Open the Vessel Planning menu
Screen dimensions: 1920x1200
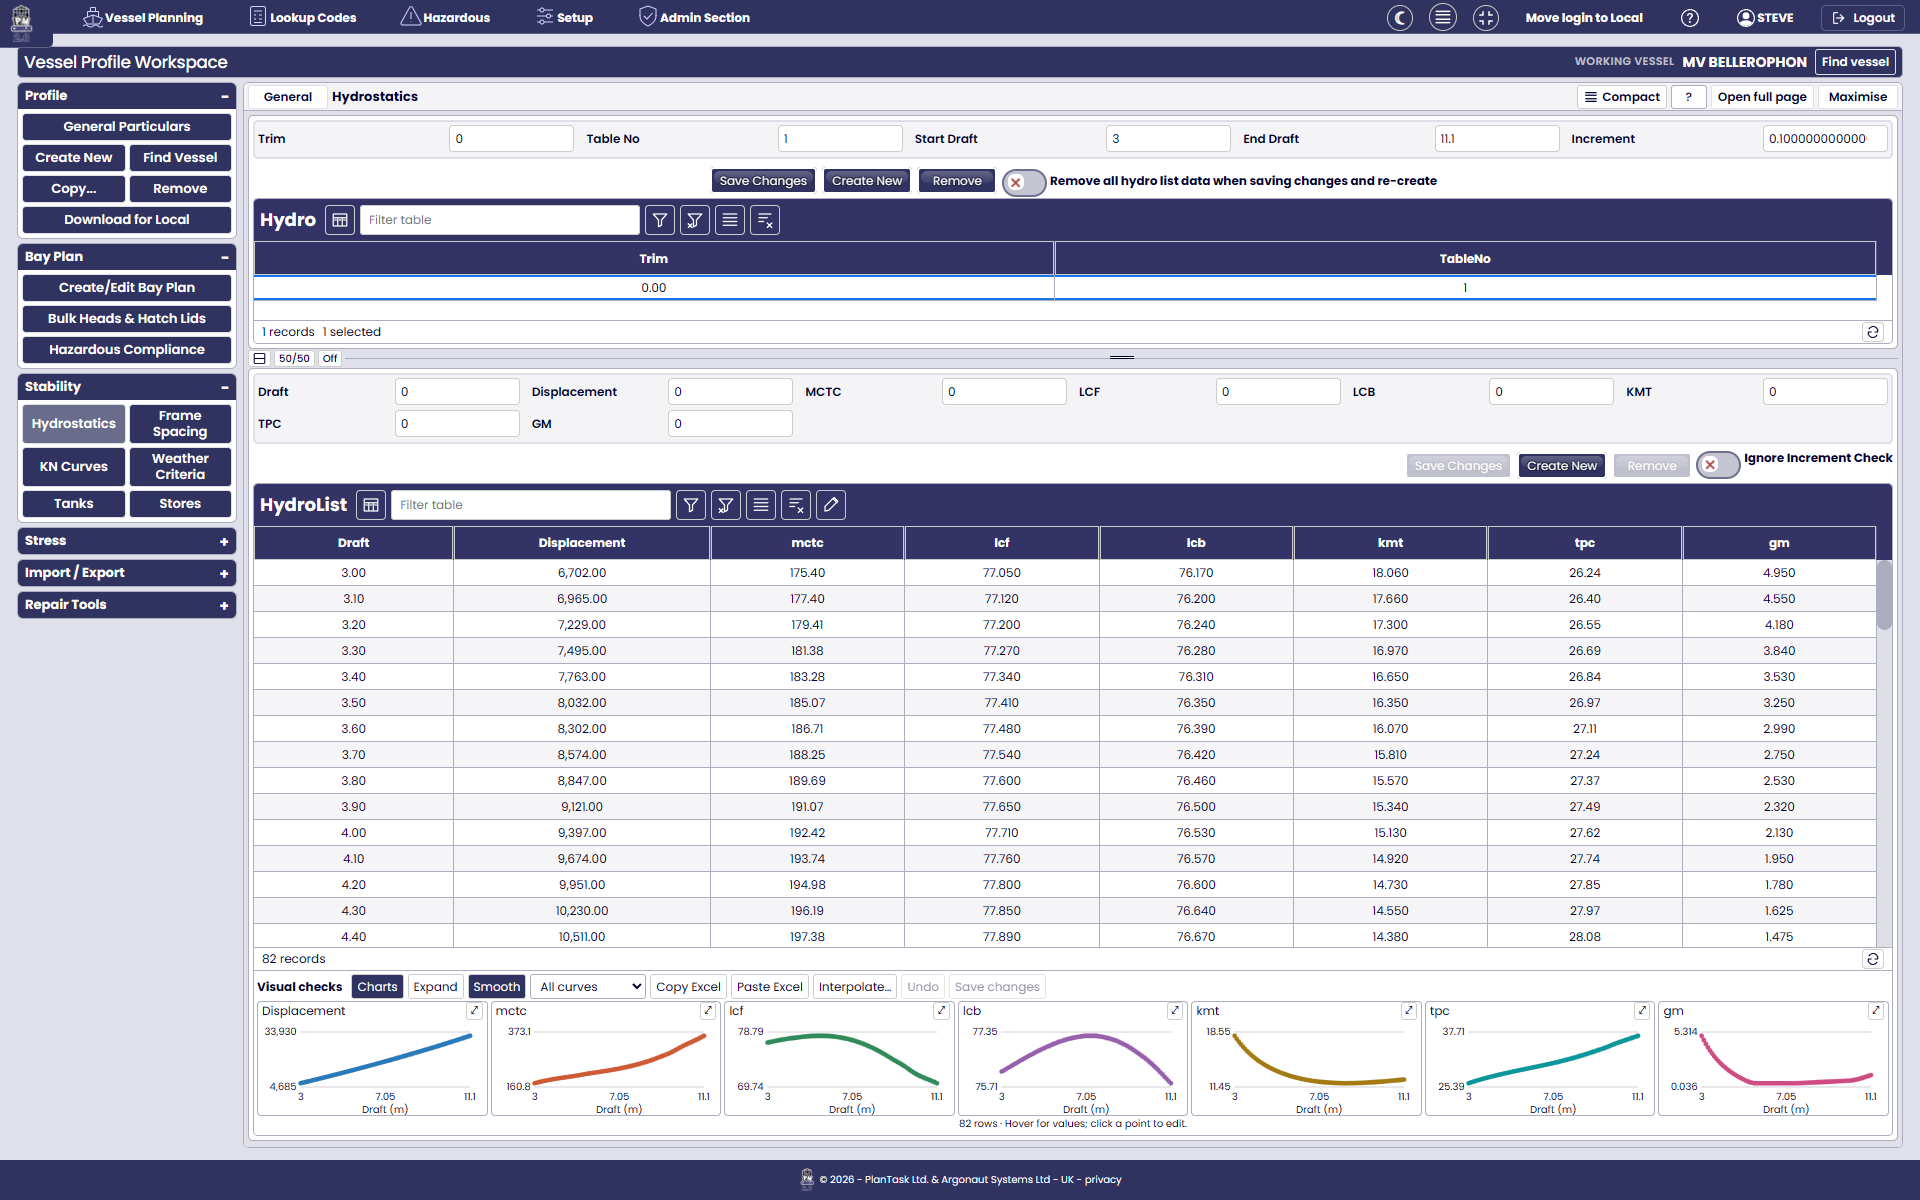(142, 17)
